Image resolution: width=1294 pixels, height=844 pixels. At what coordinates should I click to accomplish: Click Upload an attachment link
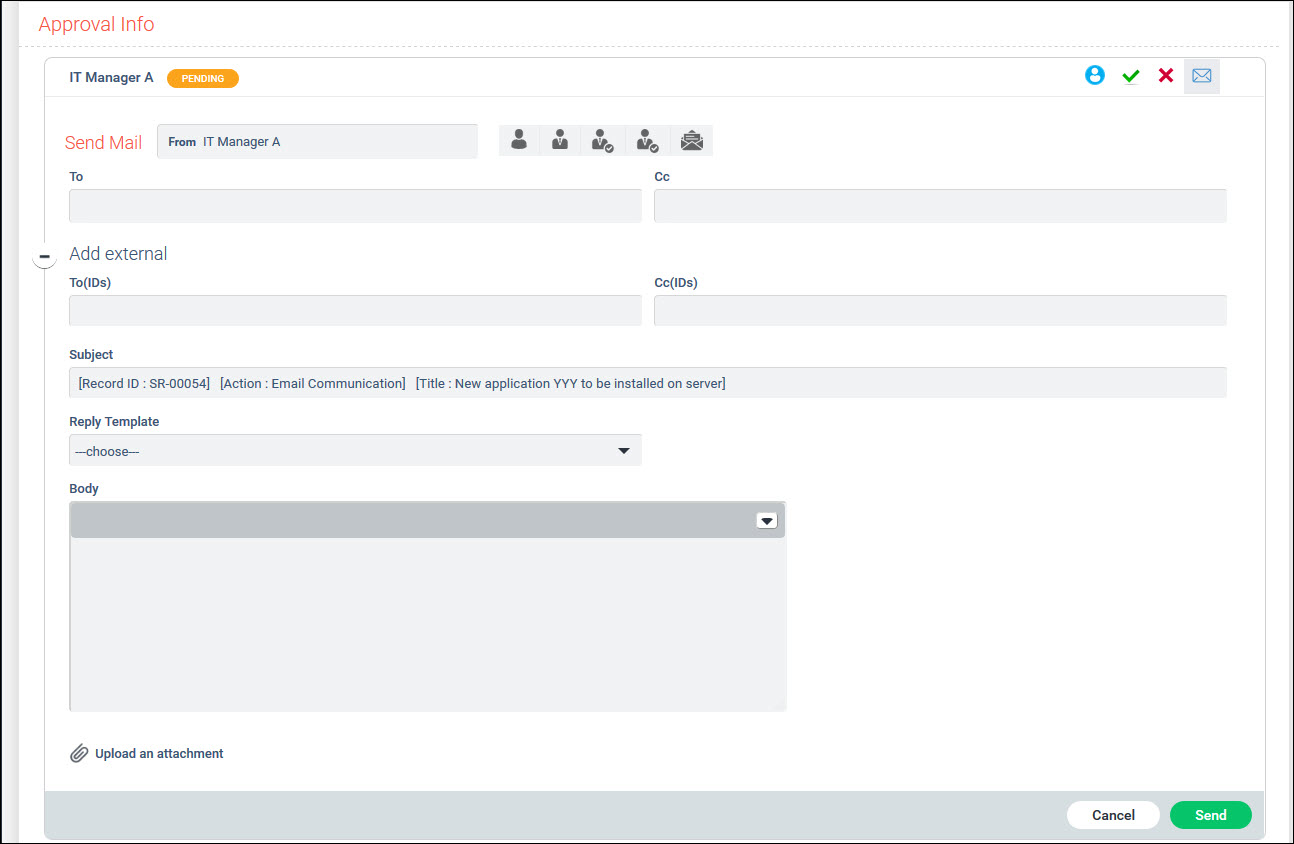pyautogui.click(x=159, y=754)
